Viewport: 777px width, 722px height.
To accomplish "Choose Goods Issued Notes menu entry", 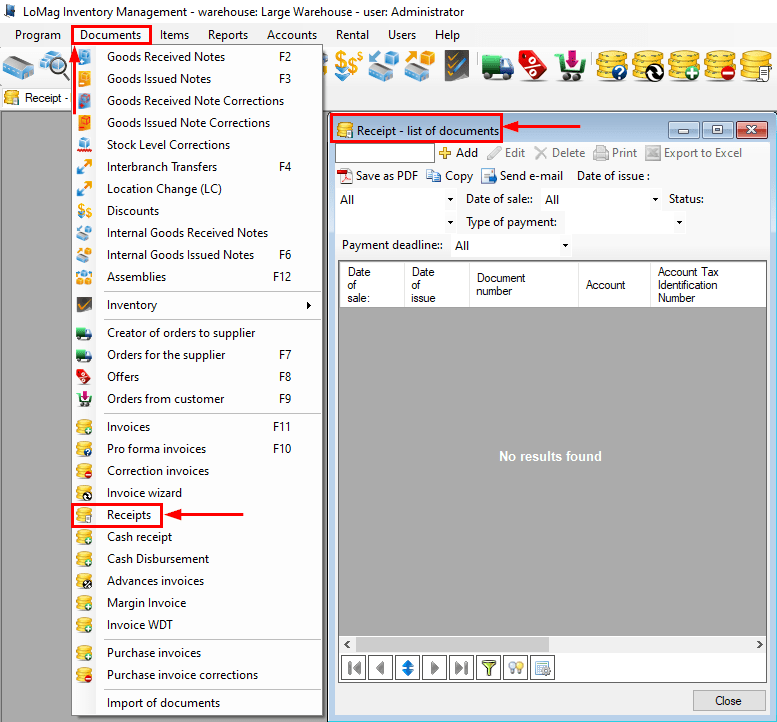I will [x=197, y=79].
